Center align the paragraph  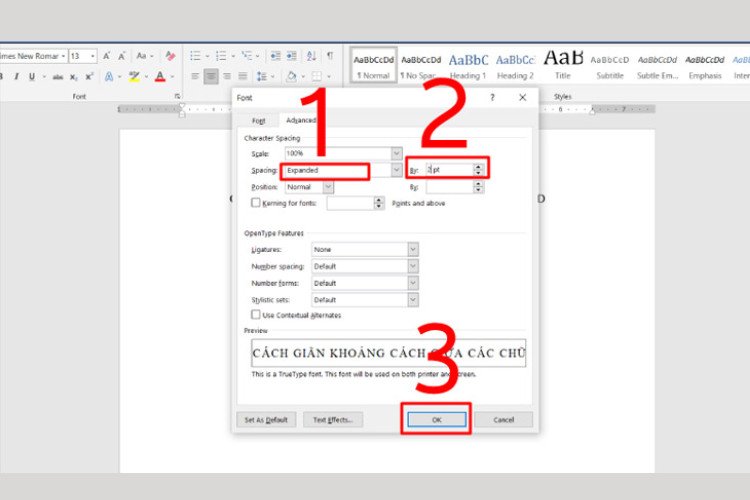(x=211, y=76)
